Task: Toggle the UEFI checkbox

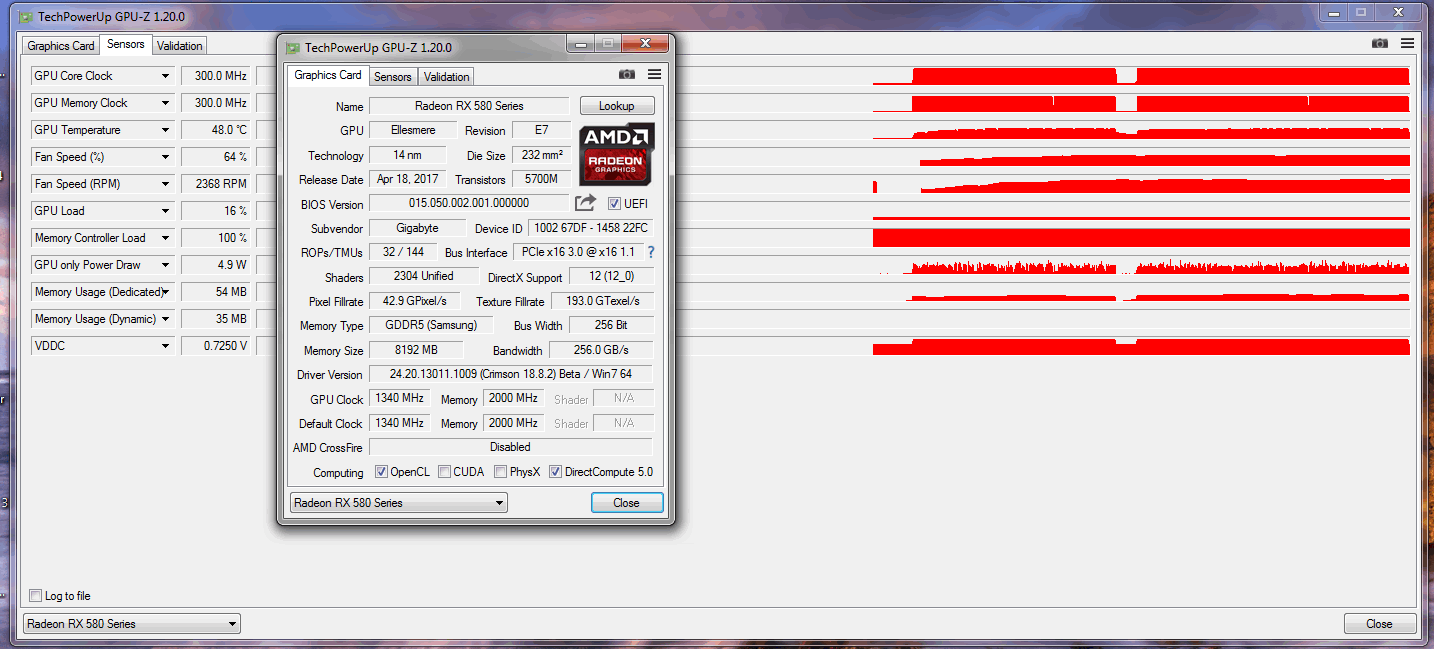Action: tap(615, 203)
